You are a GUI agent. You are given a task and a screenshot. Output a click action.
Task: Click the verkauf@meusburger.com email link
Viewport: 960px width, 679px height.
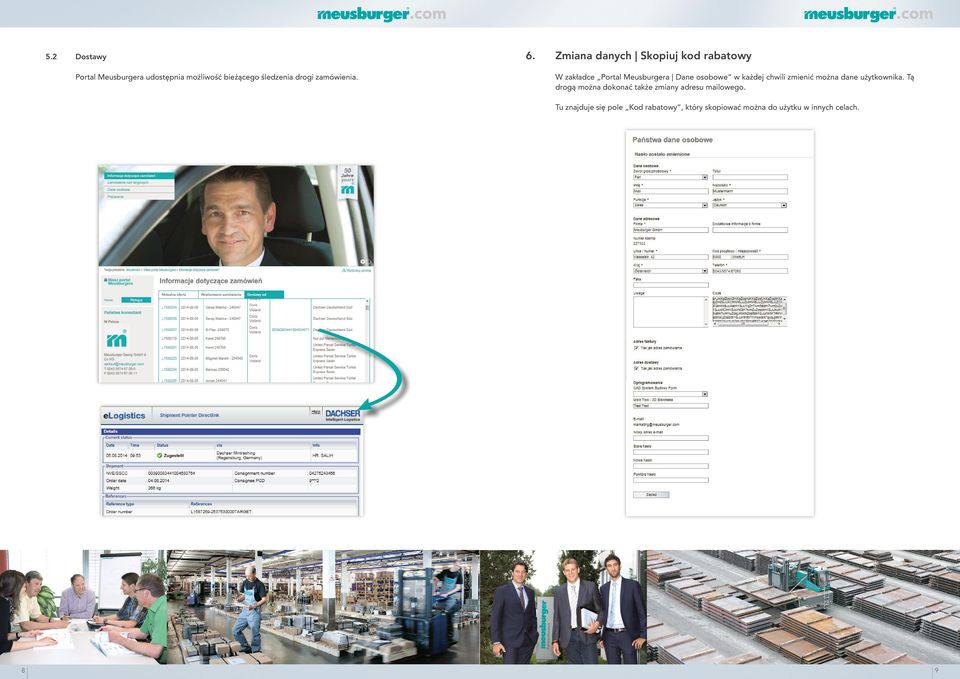124,364
